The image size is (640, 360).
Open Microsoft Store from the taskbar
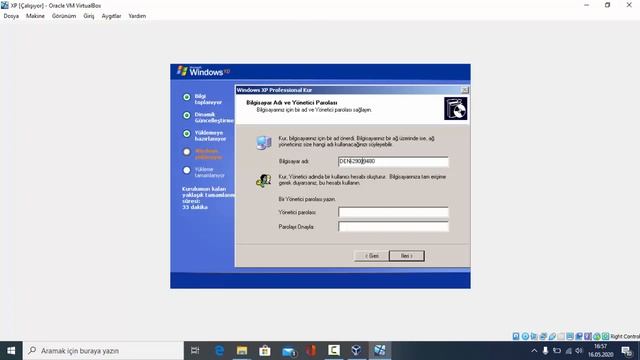(x=265, y=351)
